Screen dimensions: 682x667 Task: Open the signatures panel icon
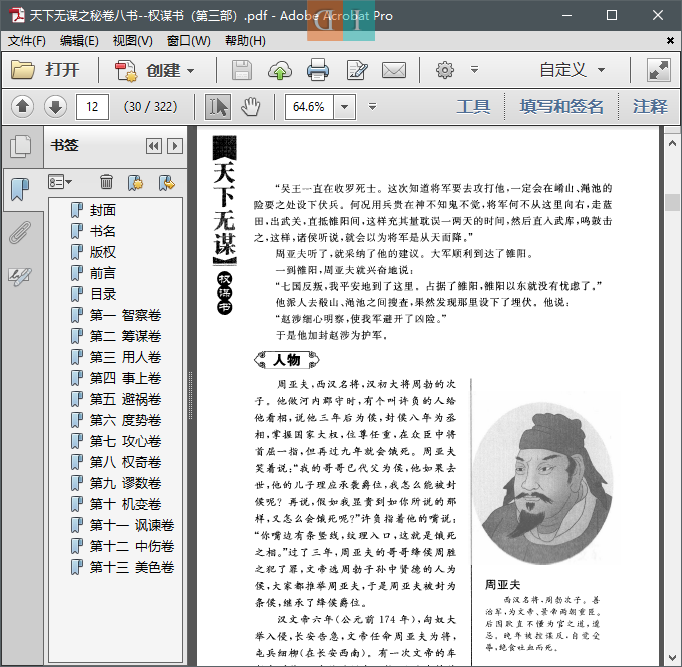(x=20, y=276)
